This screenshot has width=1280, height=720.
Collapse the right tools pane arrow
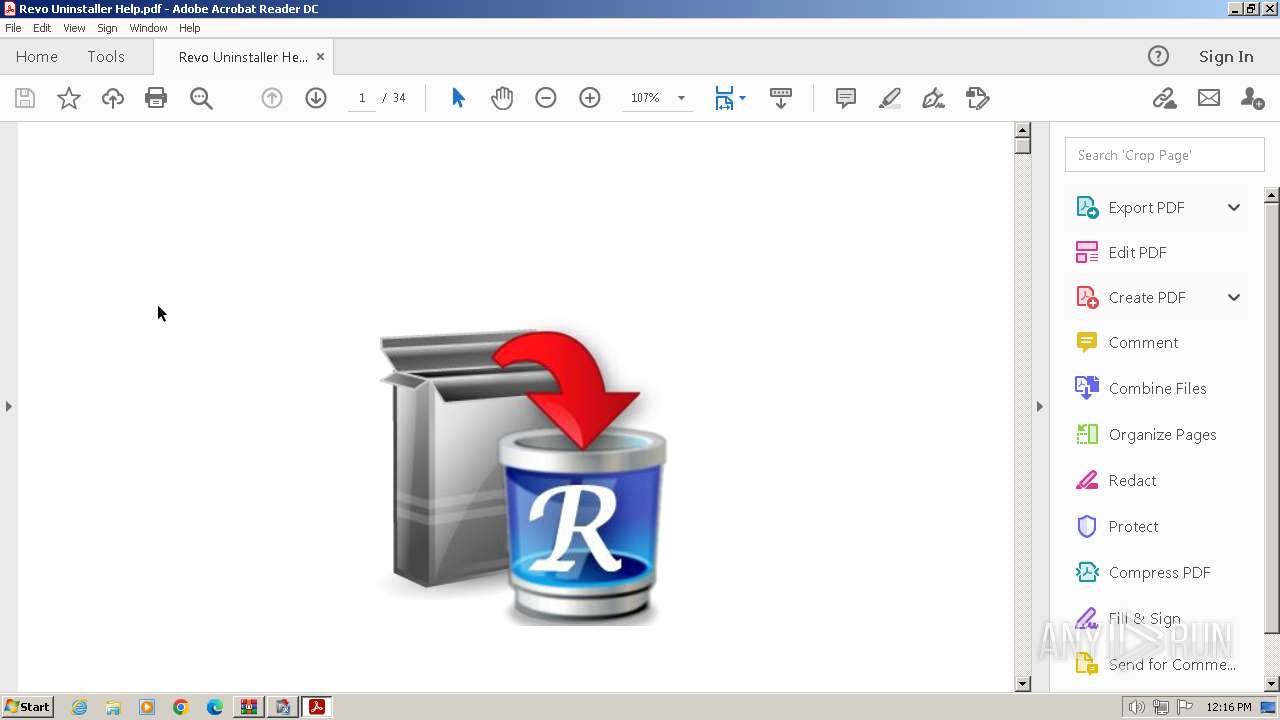point(1039,406)
